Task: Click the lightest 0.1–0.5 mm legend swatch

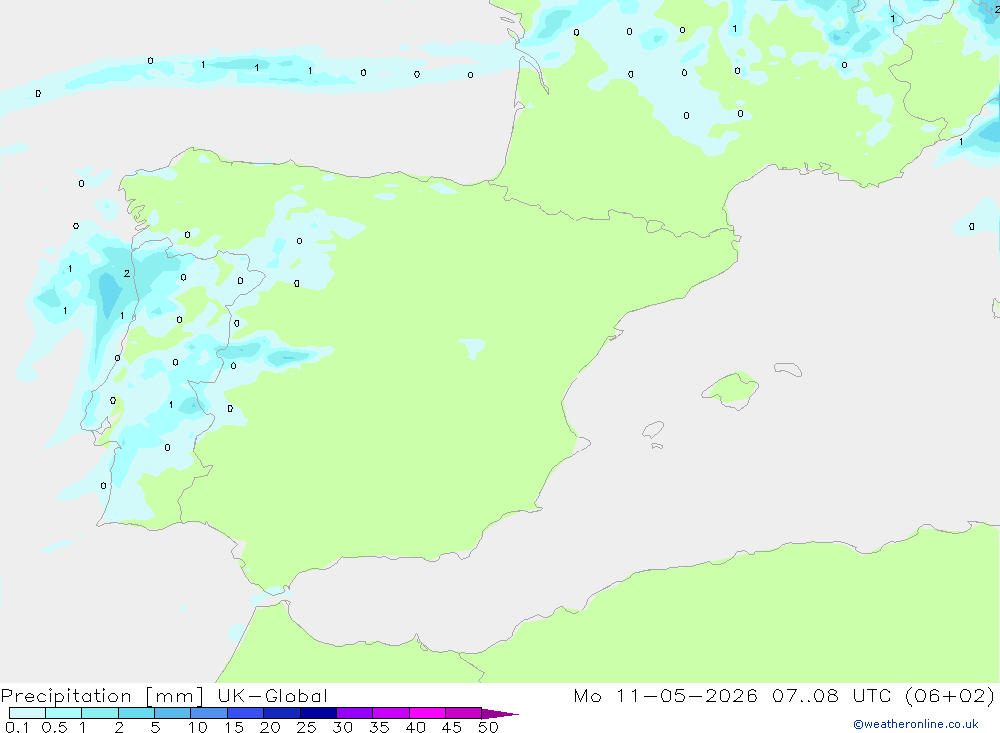Action: 27,713
